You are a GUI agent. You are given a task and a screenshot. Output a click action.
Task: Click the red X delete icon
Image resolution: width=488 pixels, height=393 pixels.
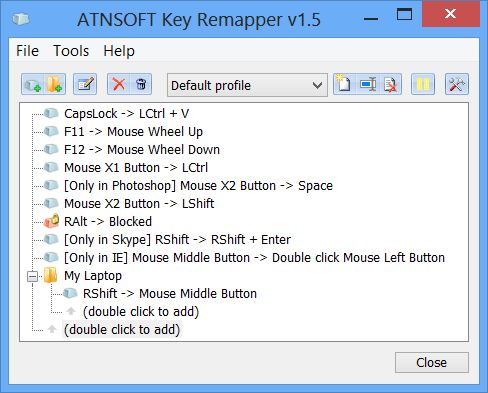(x=118, y=84)
